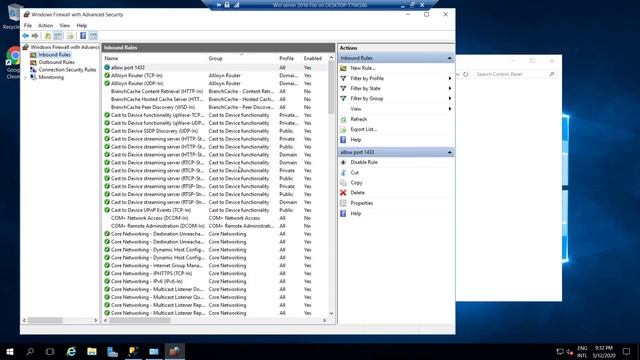Screen dimensions: 640x360
Task: Open File Explorer from the taskbar
Action: tap(92, 351)
